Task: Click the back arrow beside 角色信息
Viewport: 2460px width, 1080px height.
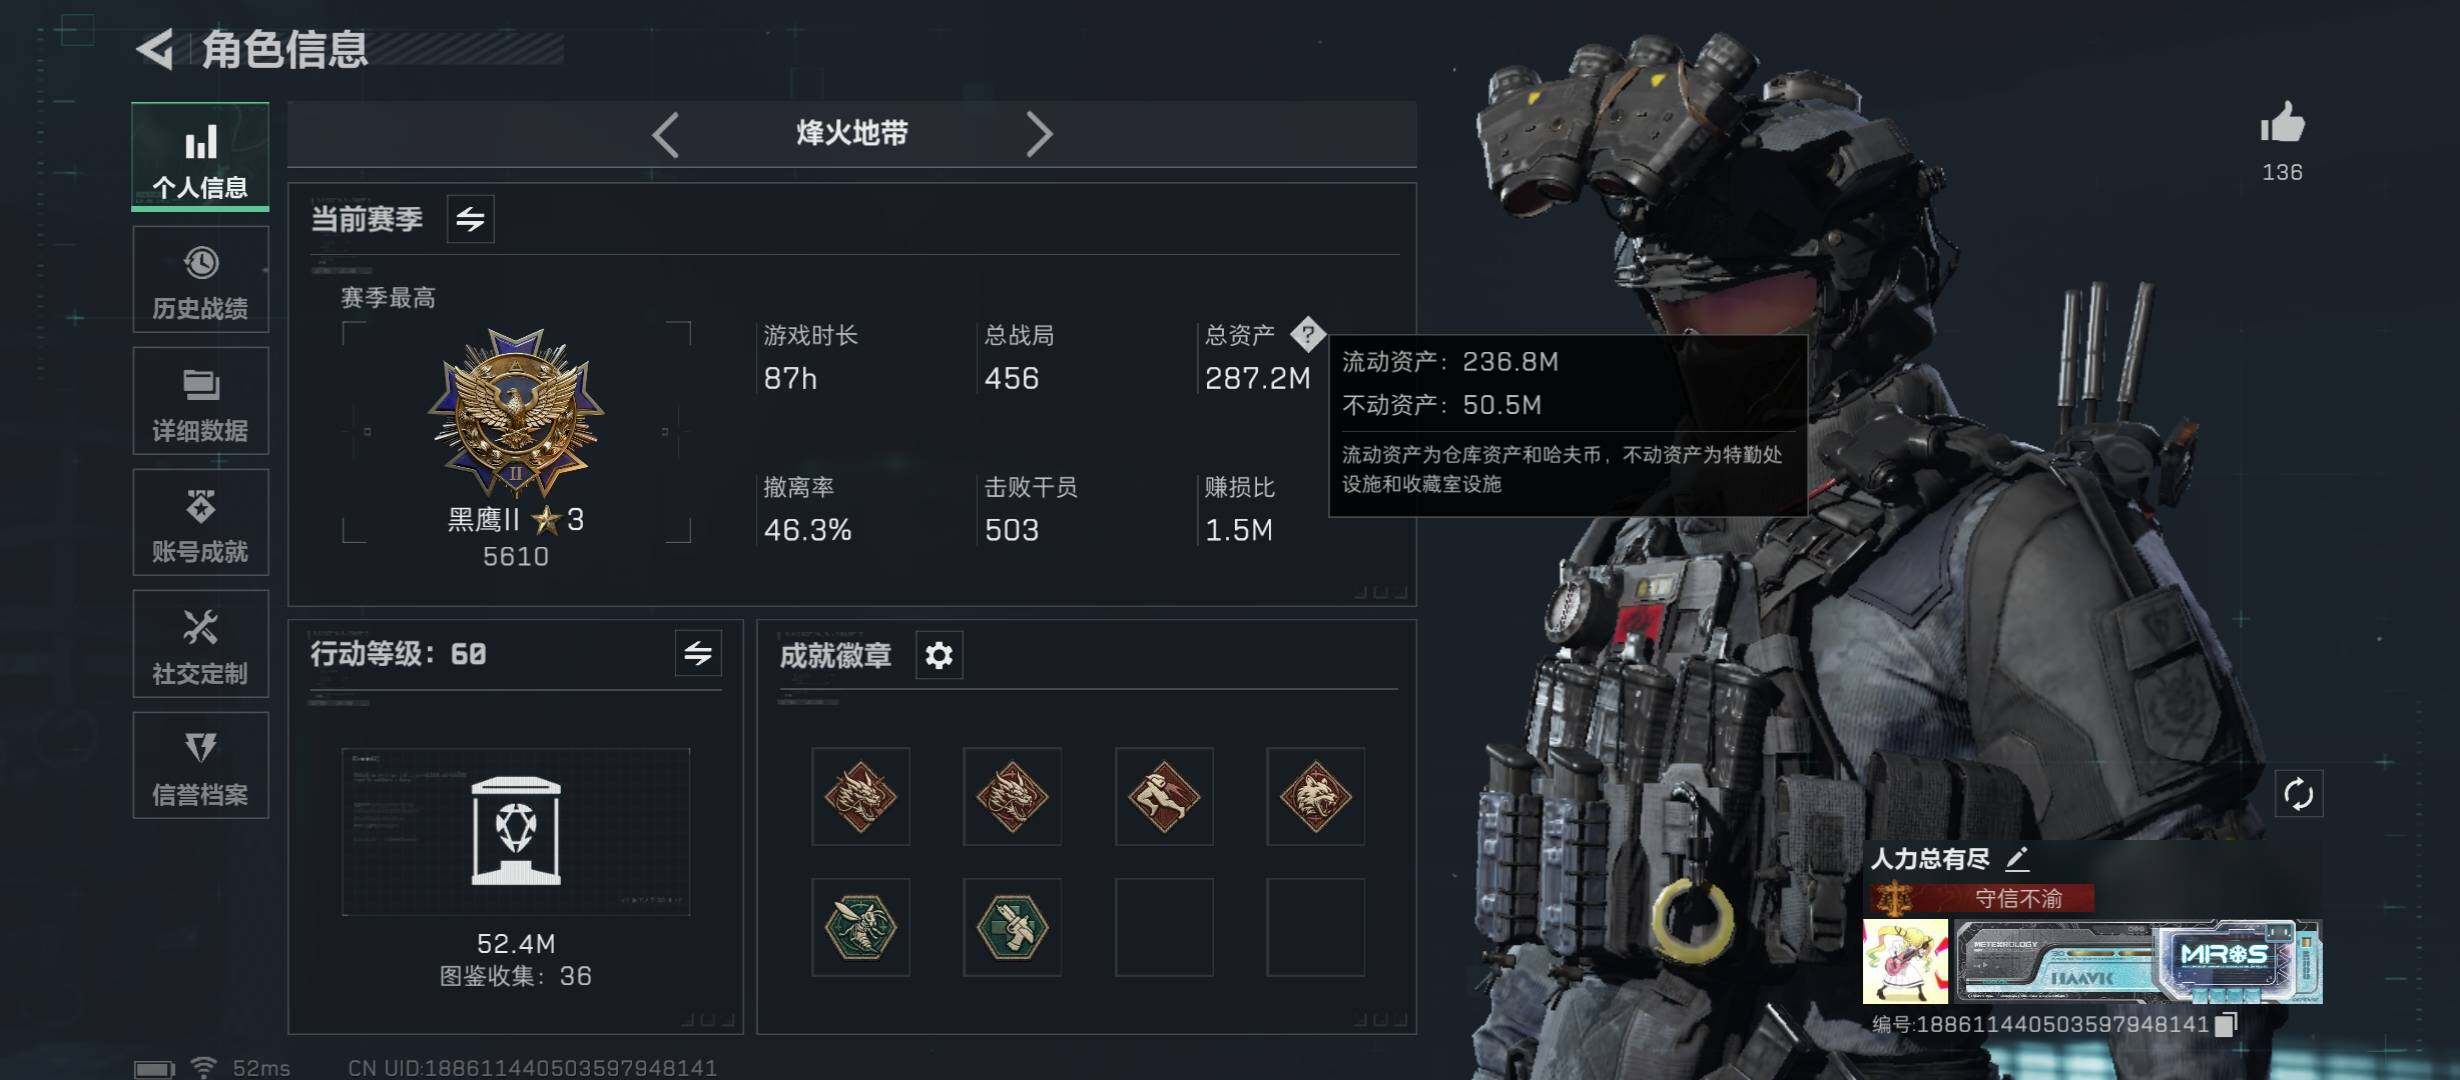Action: 156,49
